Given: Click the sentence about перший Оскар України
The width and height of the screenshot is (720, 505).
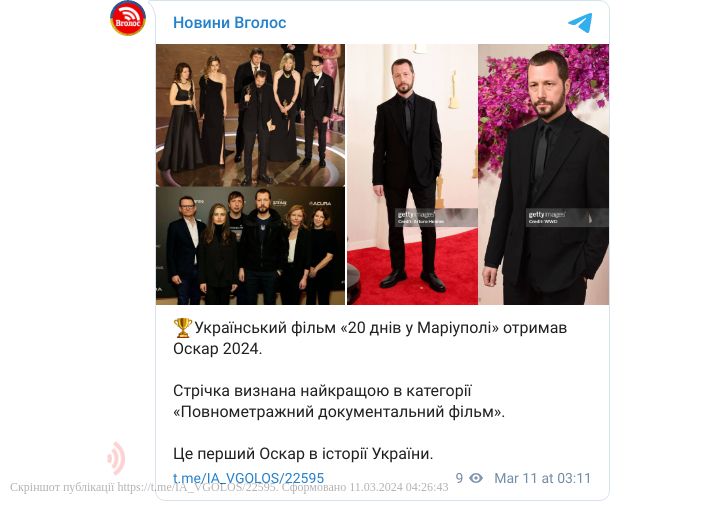Looking at the screenshot, I should click(303, 454).
